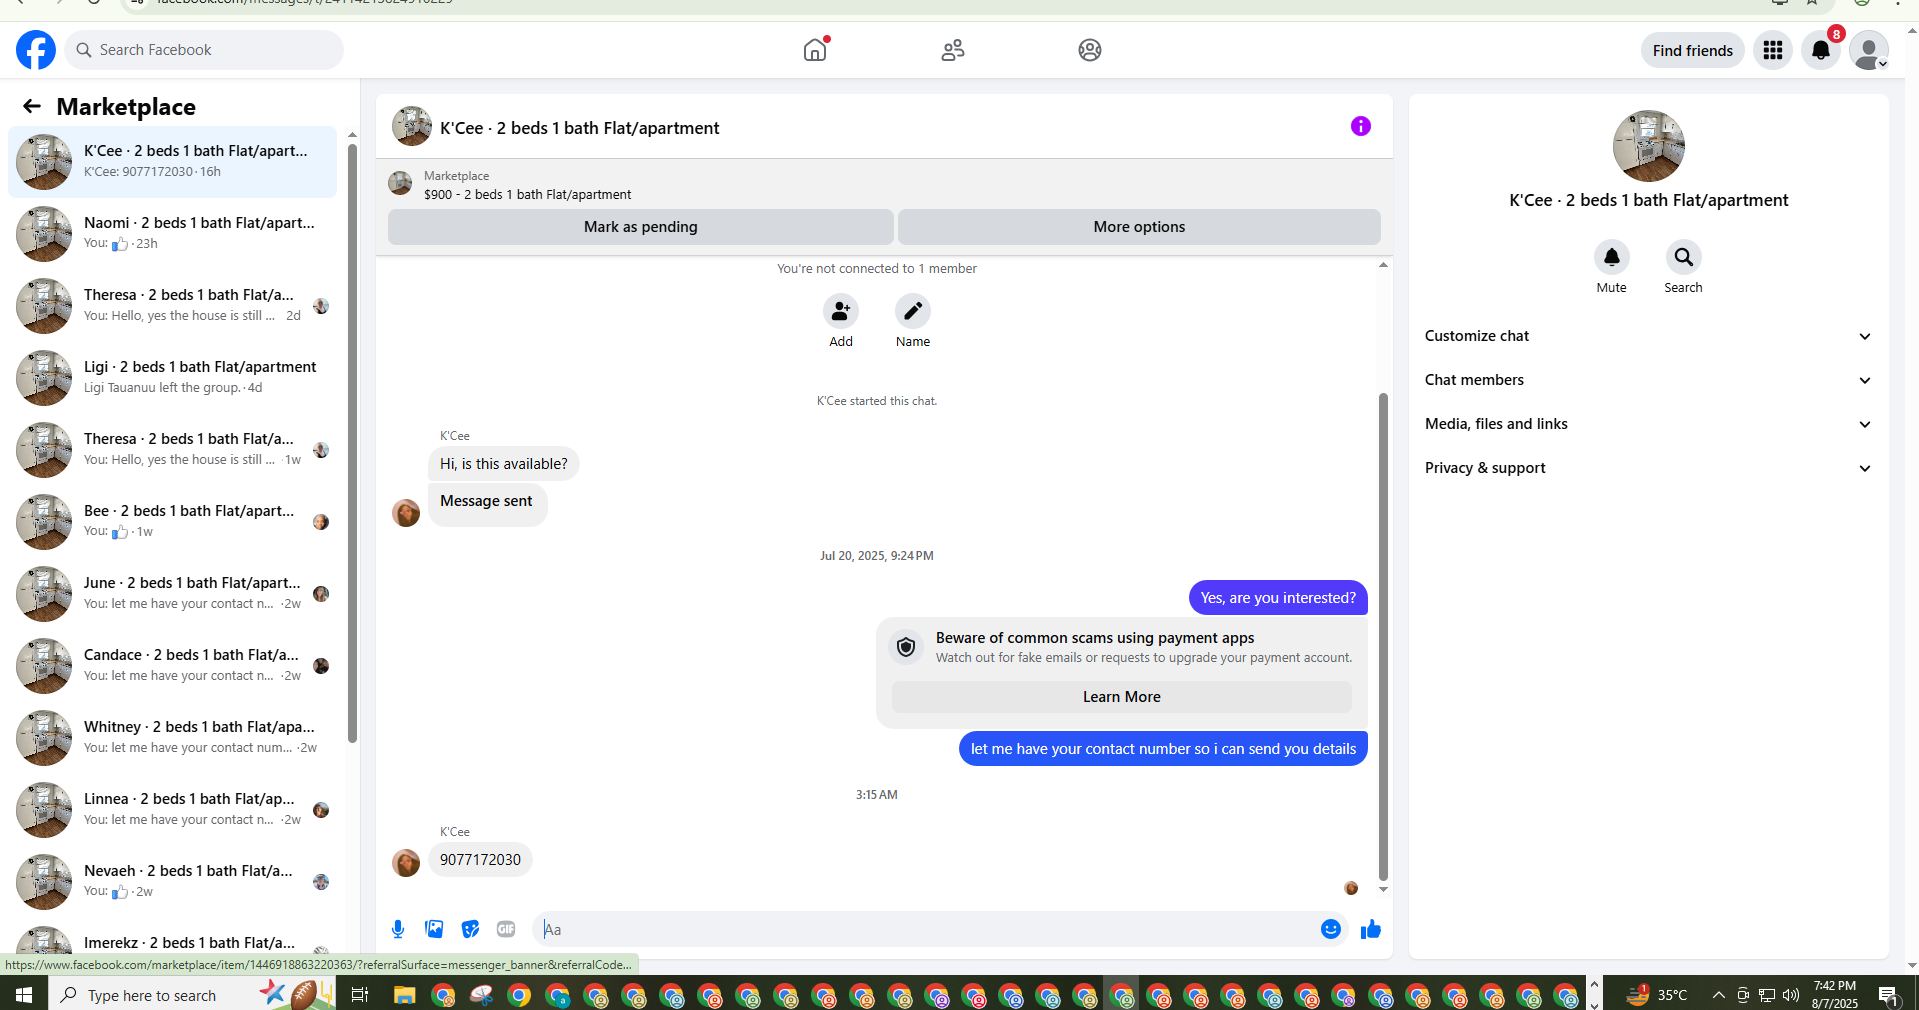Image resolution: width=1919 pixels, height=1010 pixels.
Task: Open the Groups icon in top navigation
Action: click(1090, 50)
